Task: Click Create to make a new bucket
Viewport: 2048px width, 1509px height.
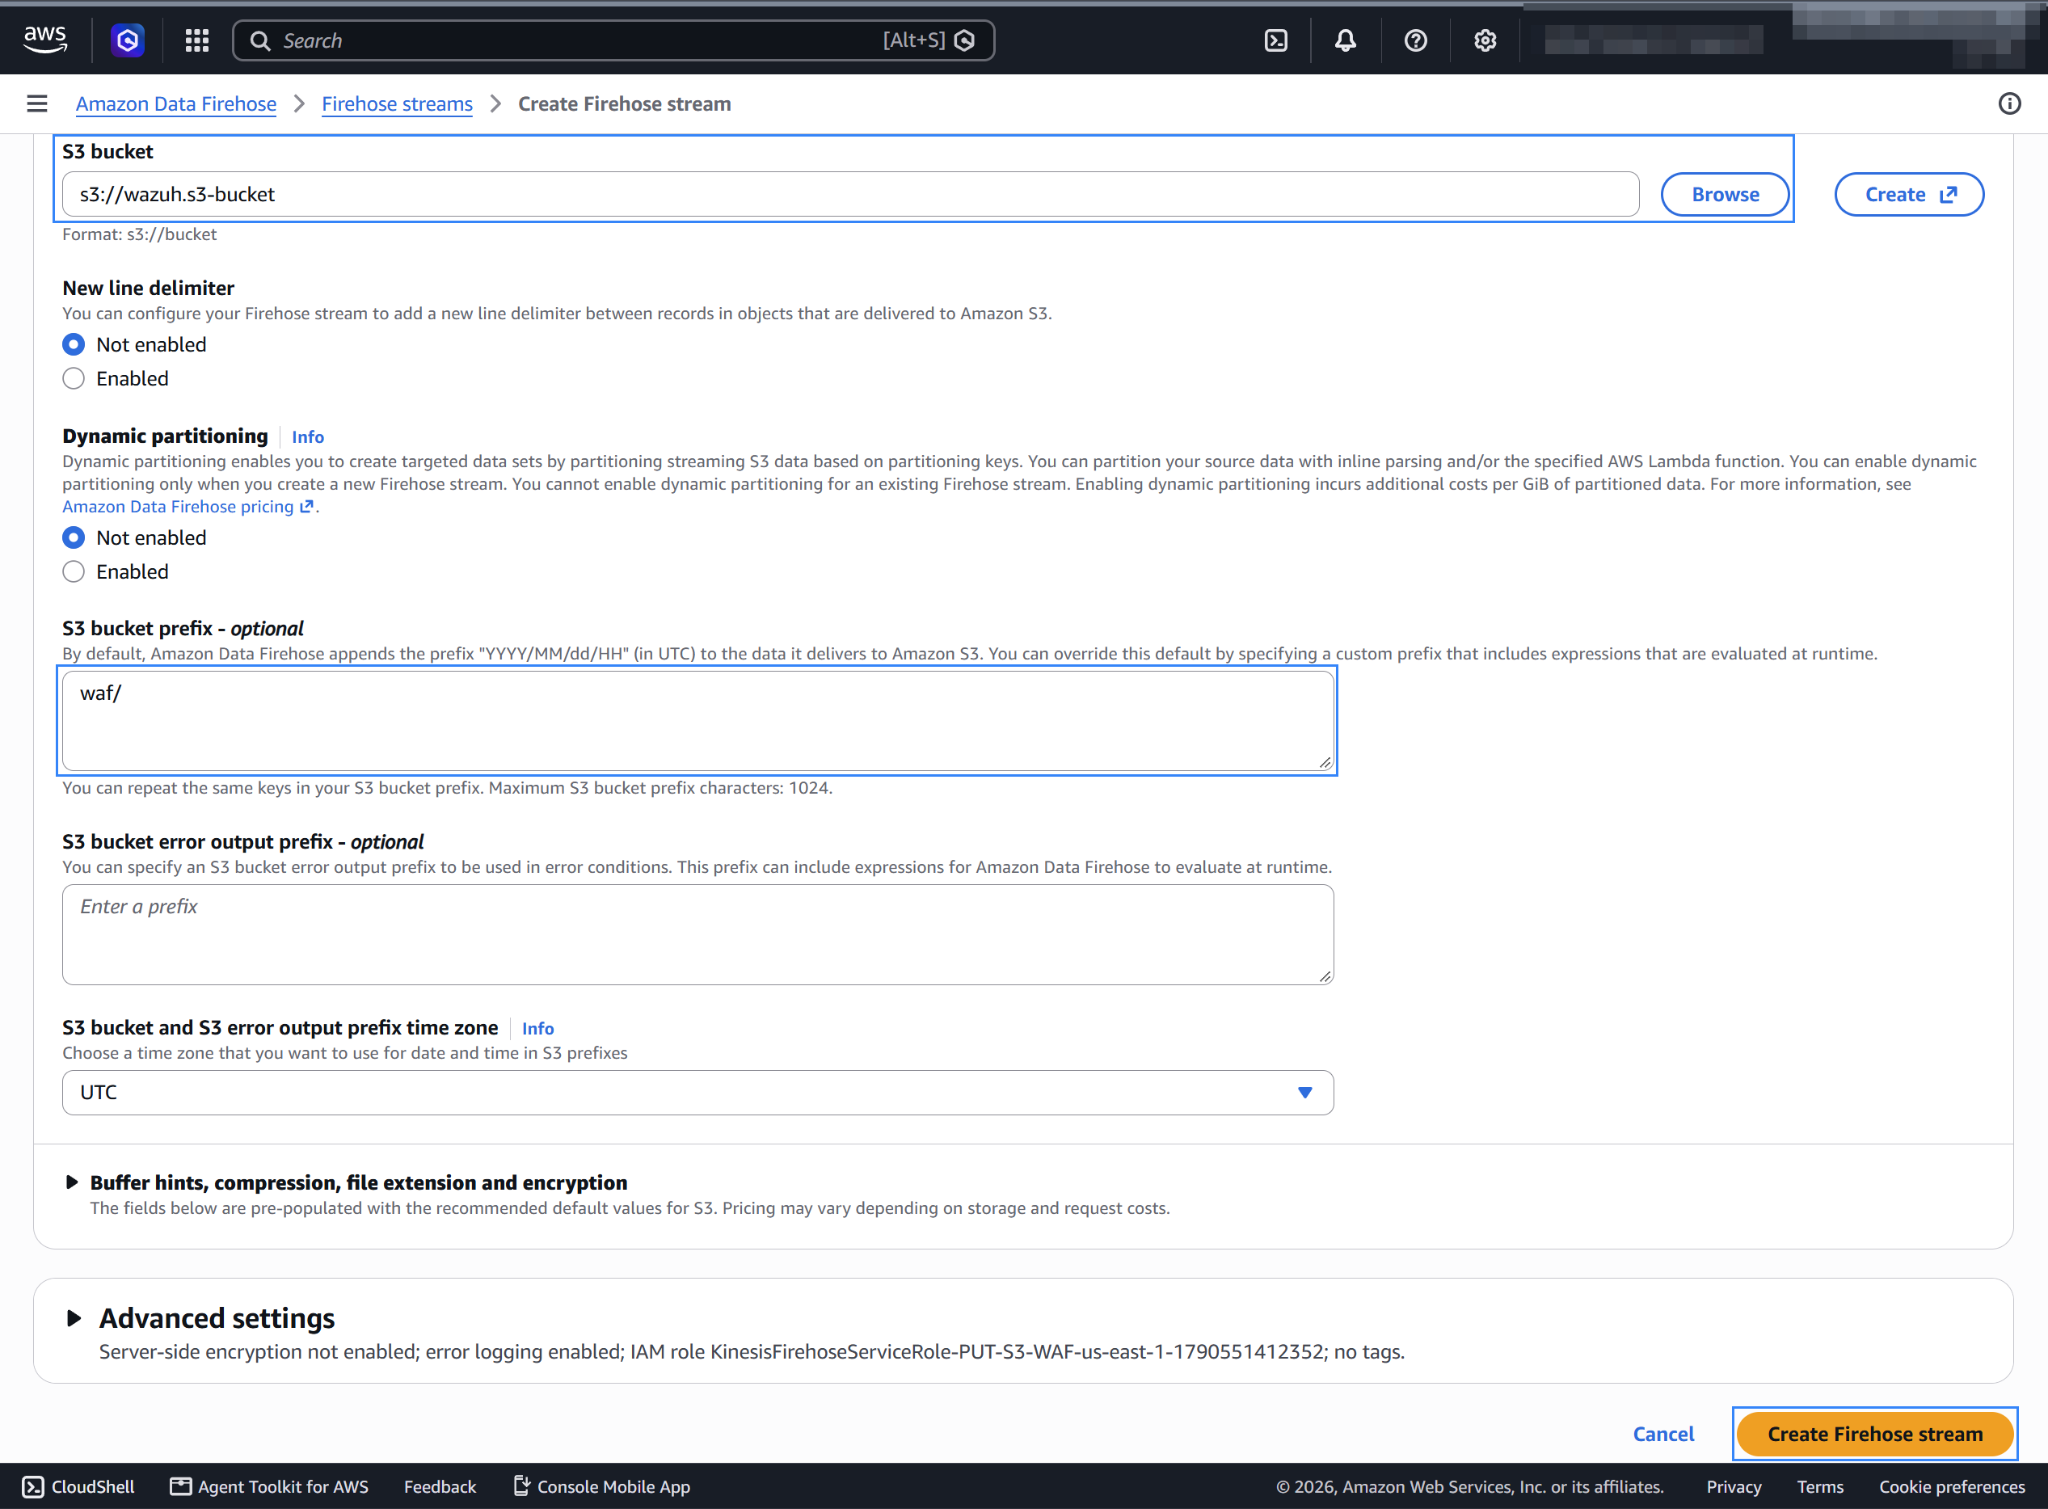Action: coord(1909,195)
